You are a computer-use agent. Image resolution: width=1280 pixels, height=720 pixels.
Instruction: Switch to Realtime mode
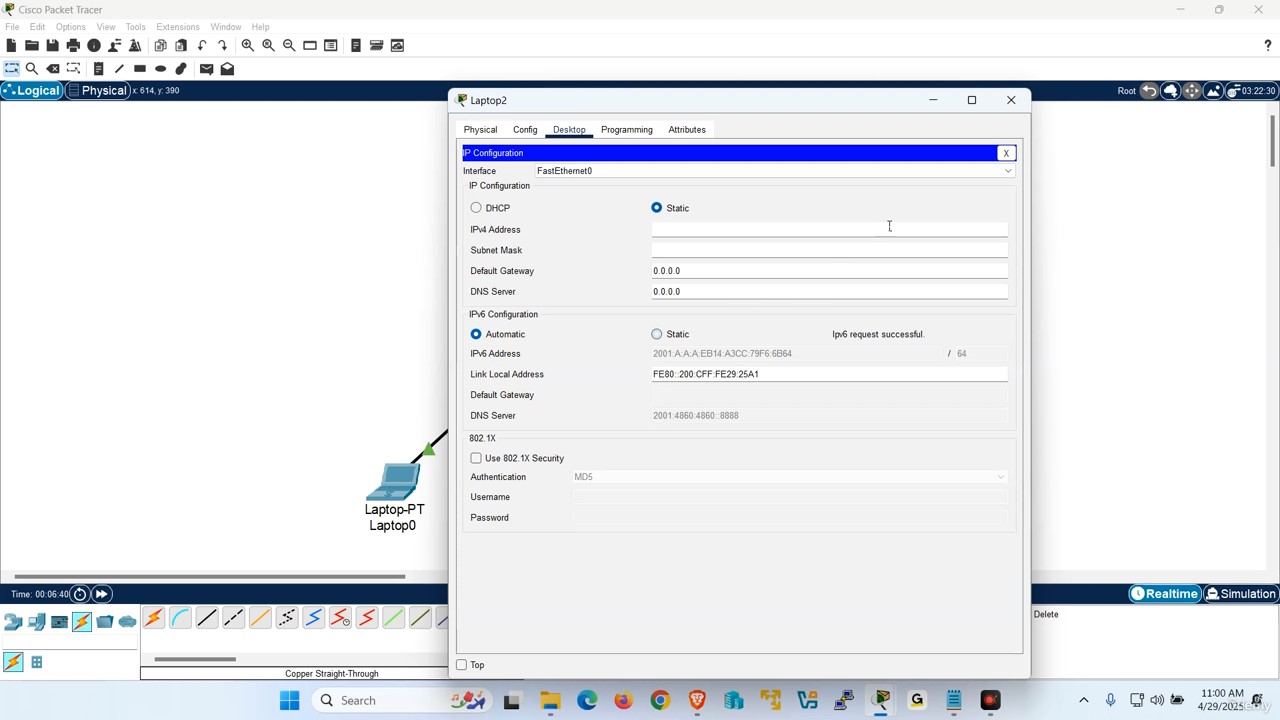[x=1164, y=594]
